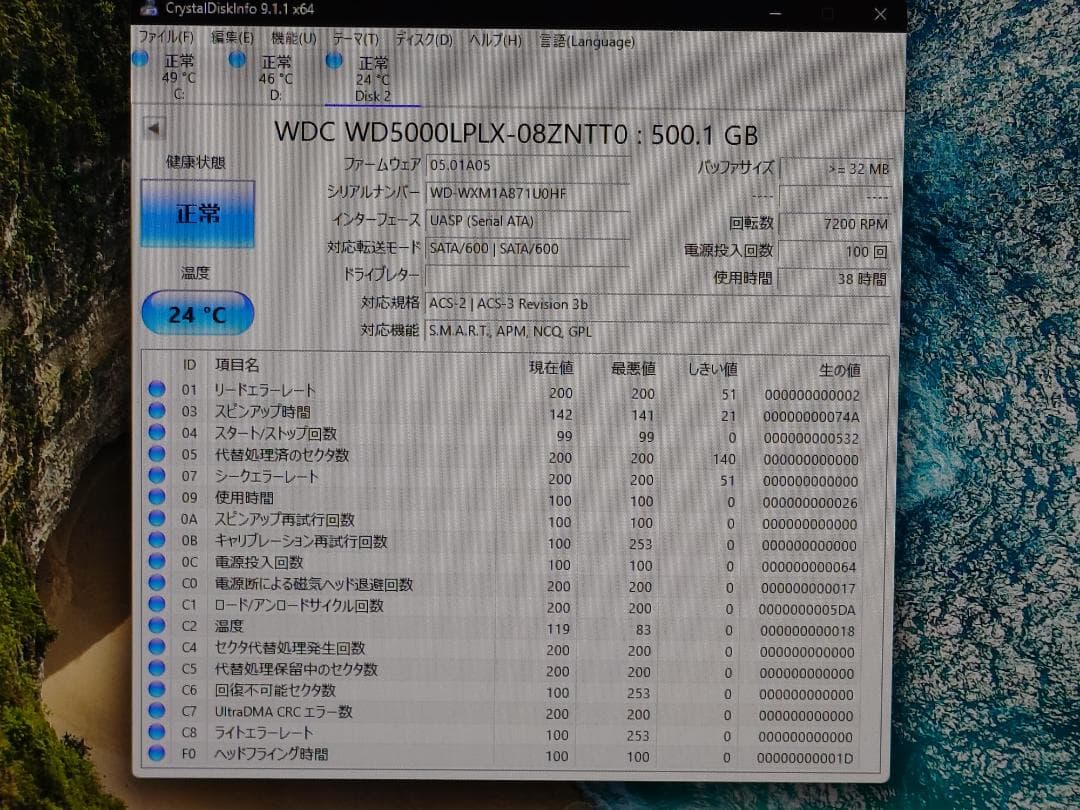Click the 生の値 column header

point(840,371)
